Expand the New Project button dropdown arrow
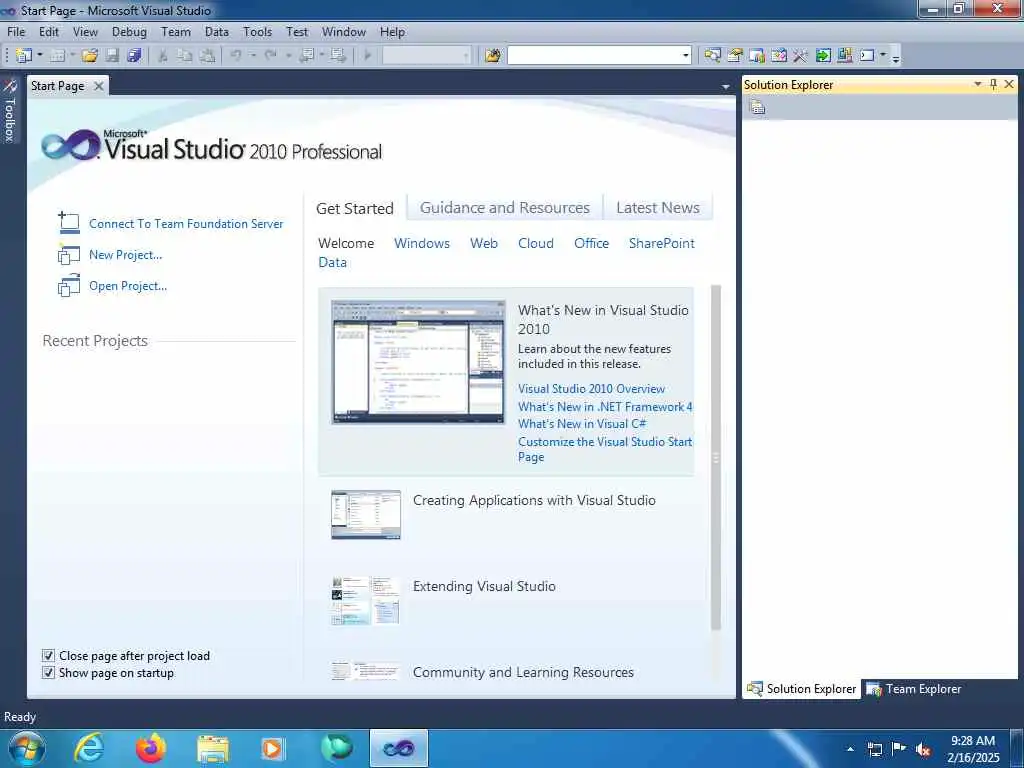Viewport: 1024px width, 768px height. pos(40,56)
